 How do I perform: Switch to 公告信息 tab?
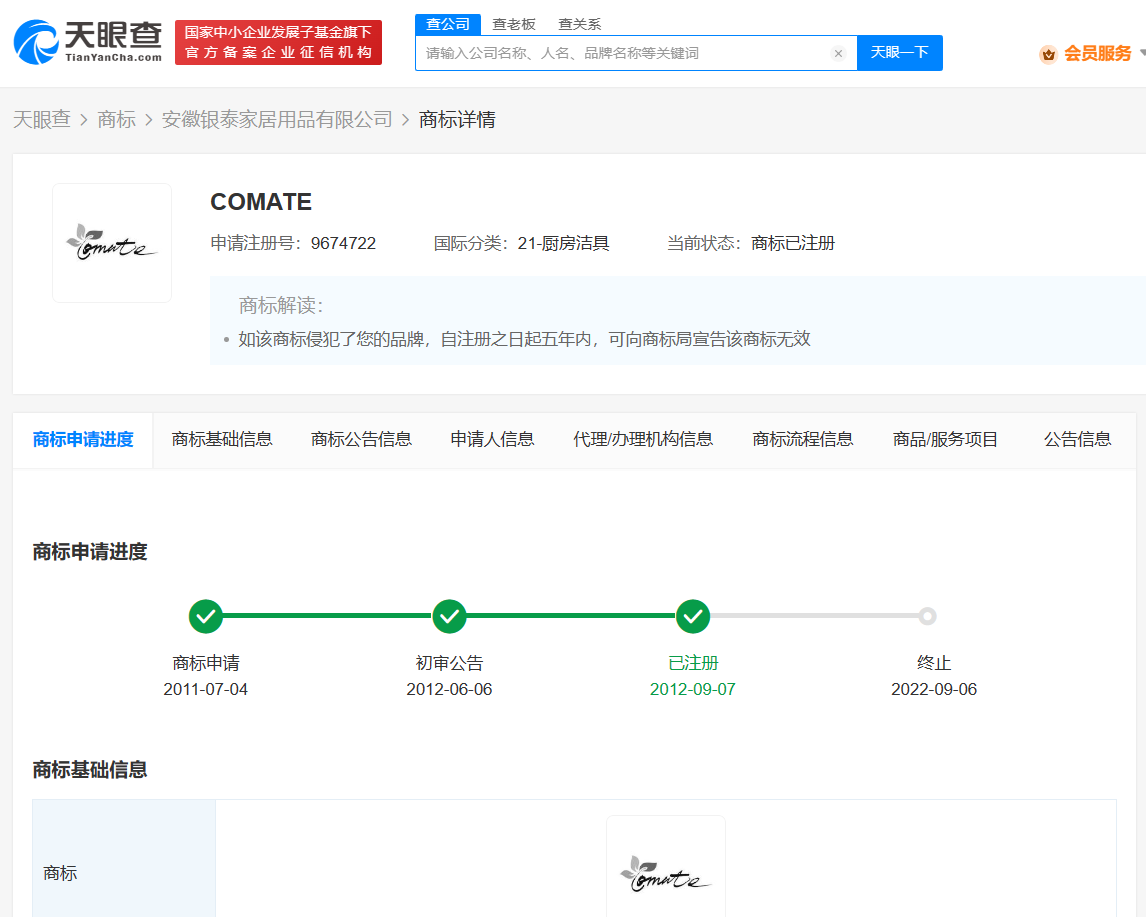click(x=1077, y=439)
